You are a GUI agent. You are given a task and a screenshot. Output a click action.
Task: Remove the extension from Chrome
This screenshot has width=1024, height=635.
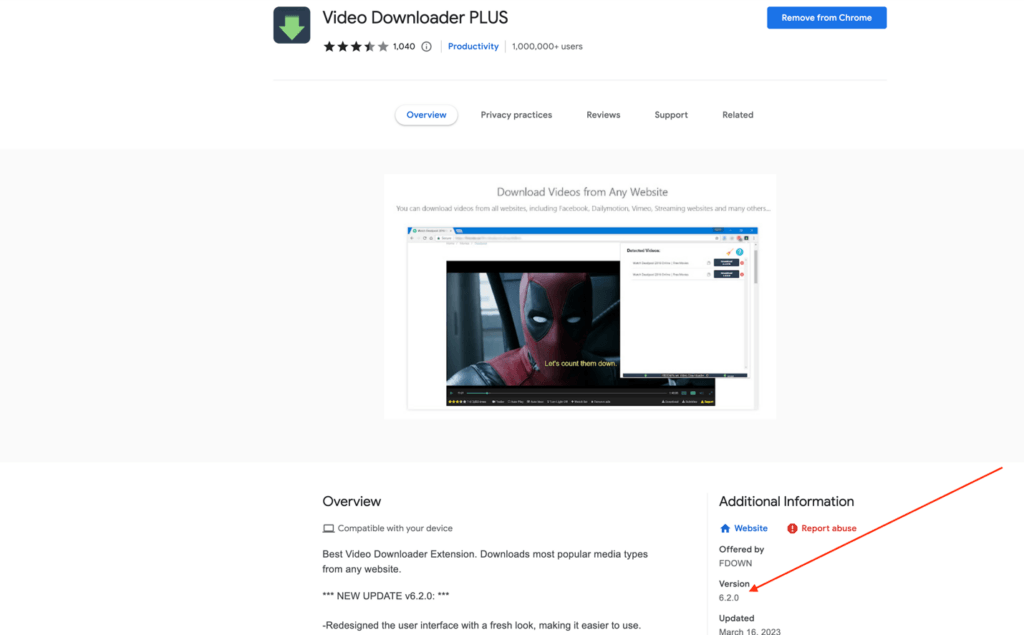tap(826, 18)
